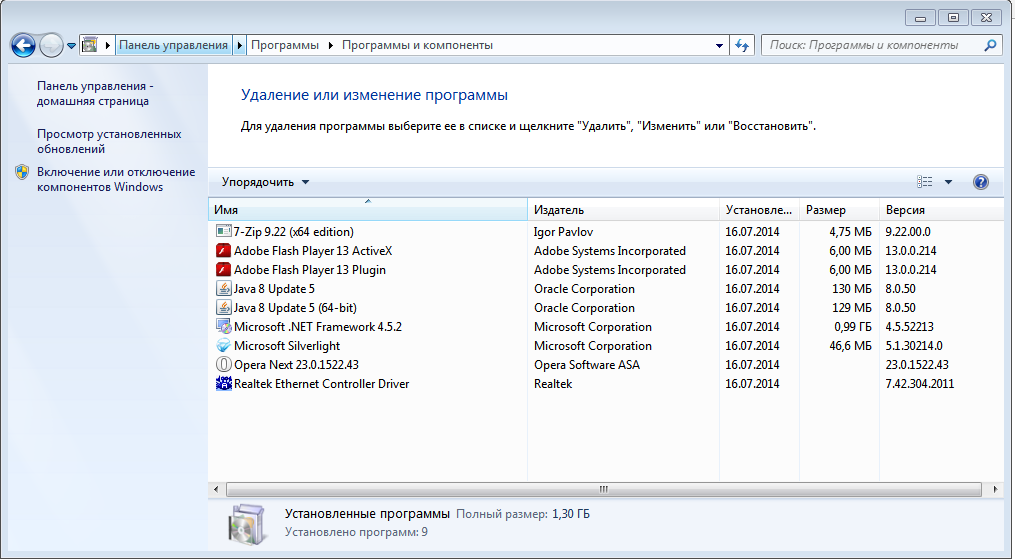This screenshot has width=1015, height=559.
Task: Select Microsoft .NET Framework icon
Action: [223, 327]
